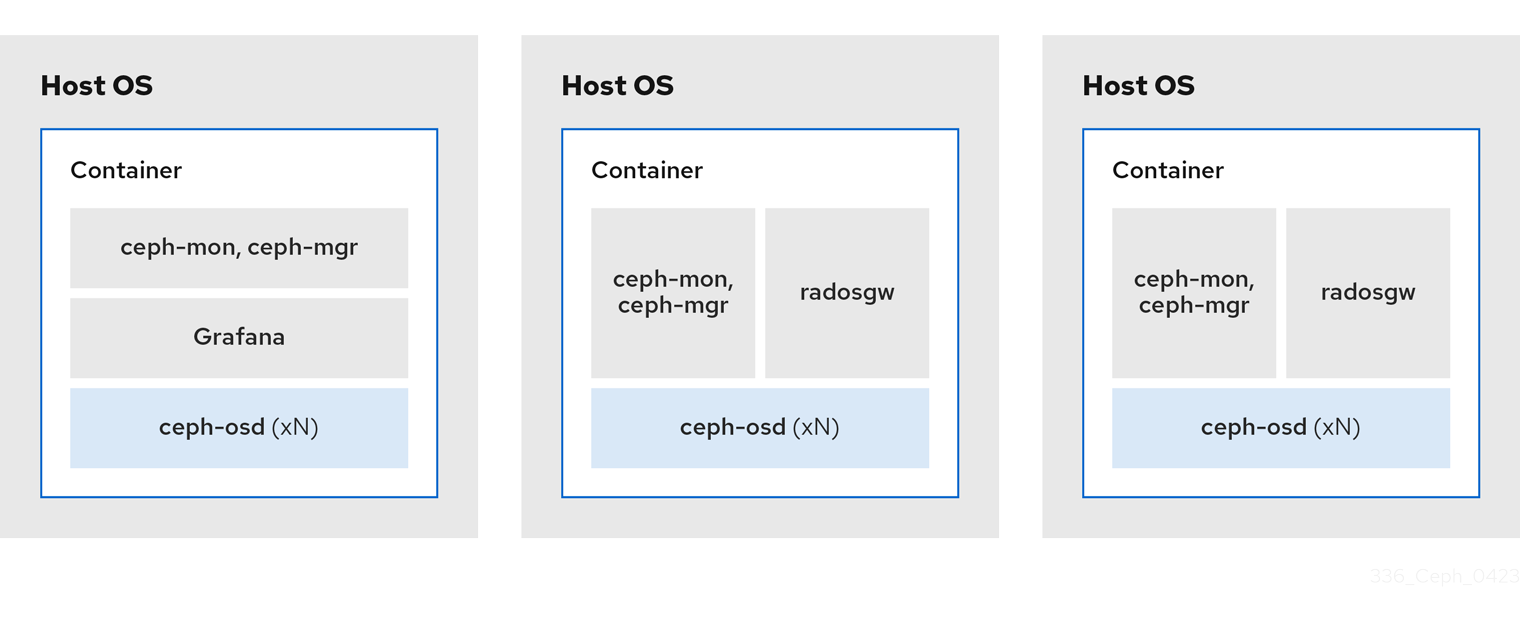Click the Container label in the left host
This screenshot has height=618, width=1520.
click(126, 170)
